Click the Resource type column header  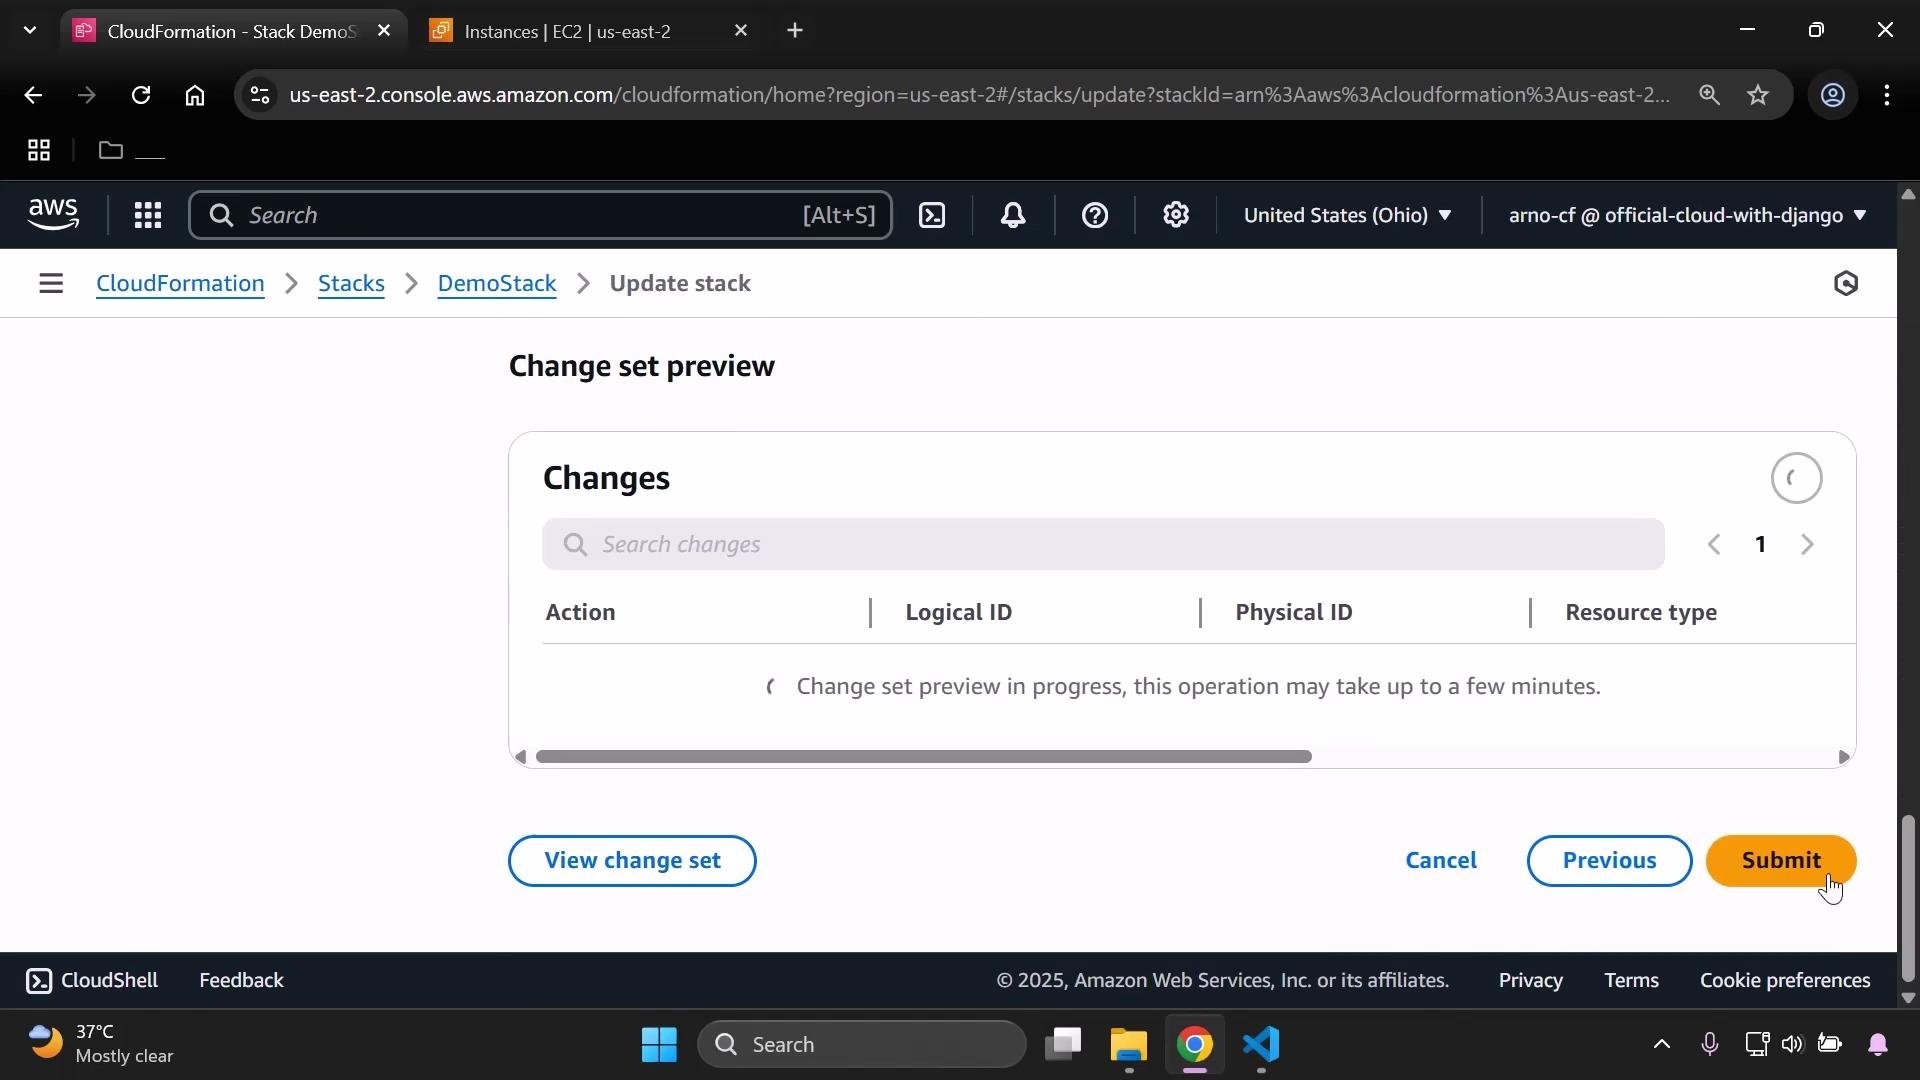[x=1641, y=613]
